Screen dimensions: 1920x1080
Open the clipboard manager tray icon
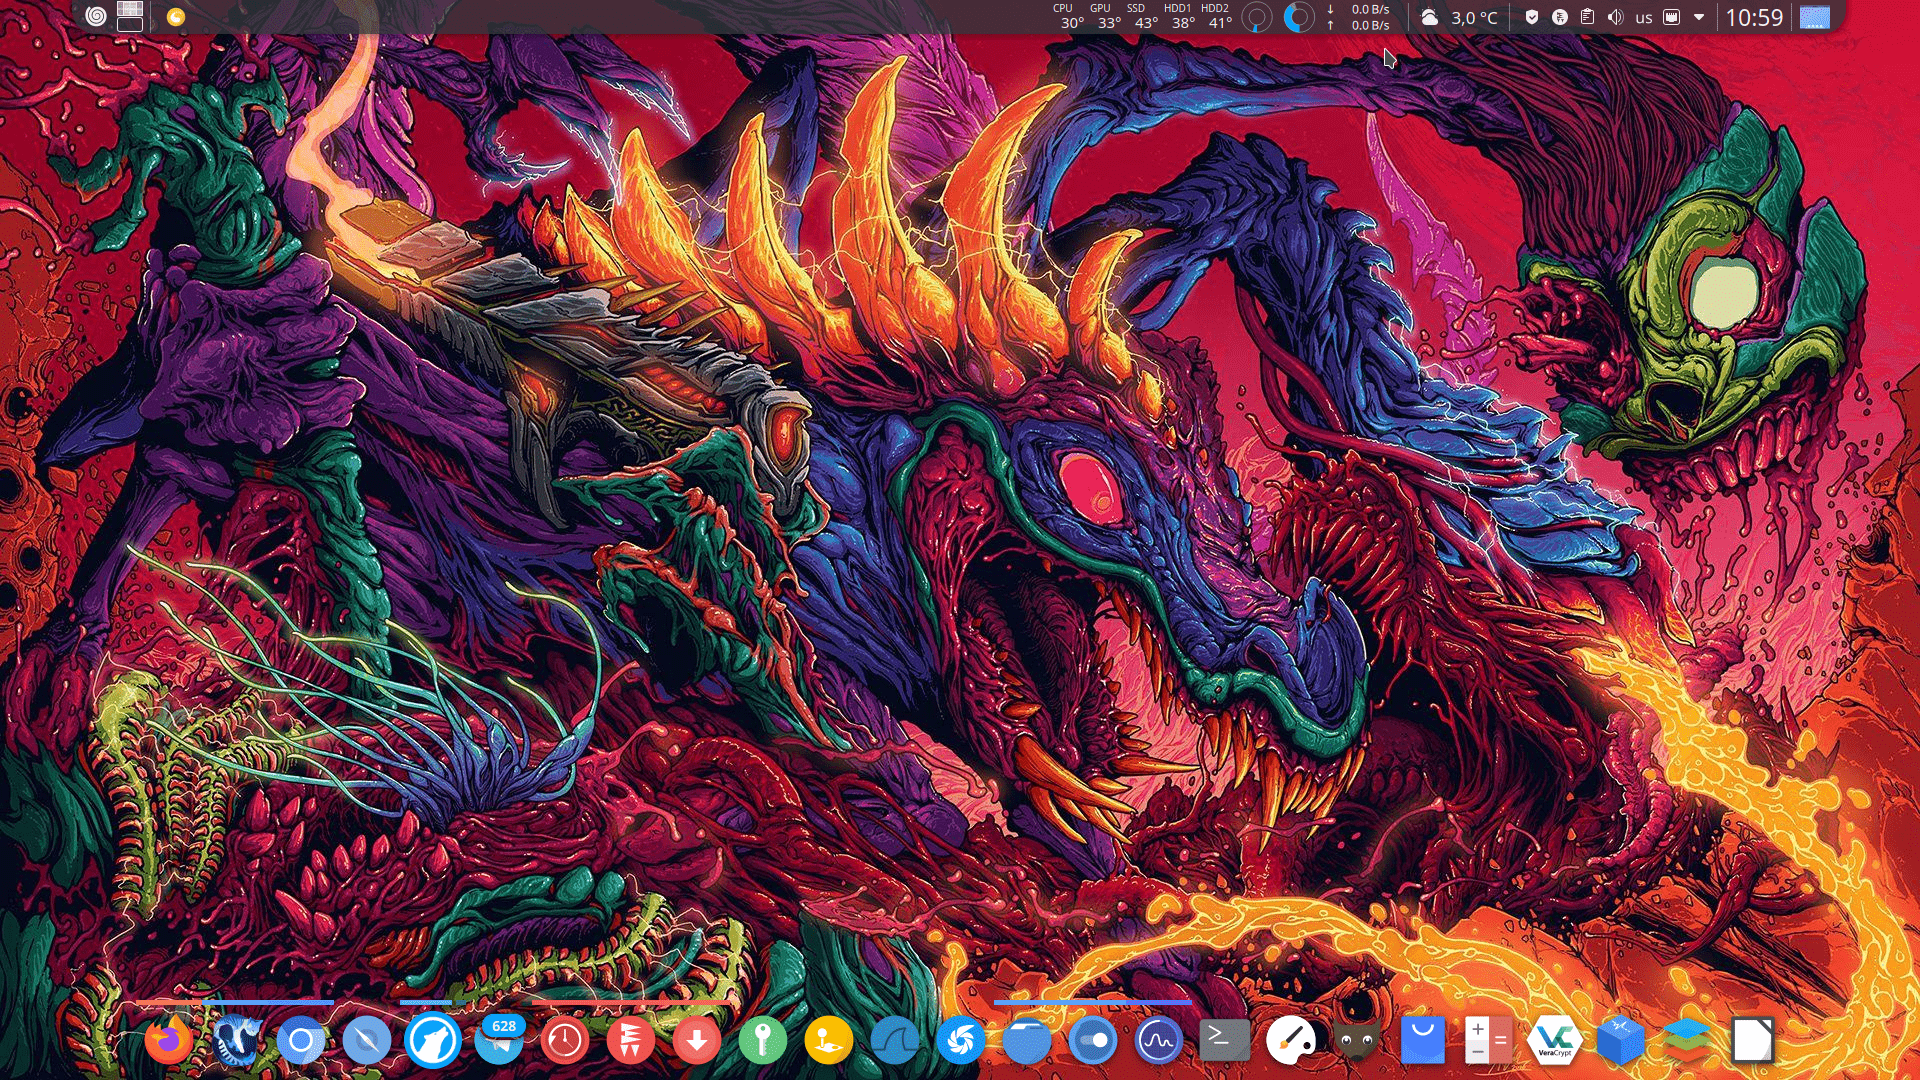[1587, 17]
